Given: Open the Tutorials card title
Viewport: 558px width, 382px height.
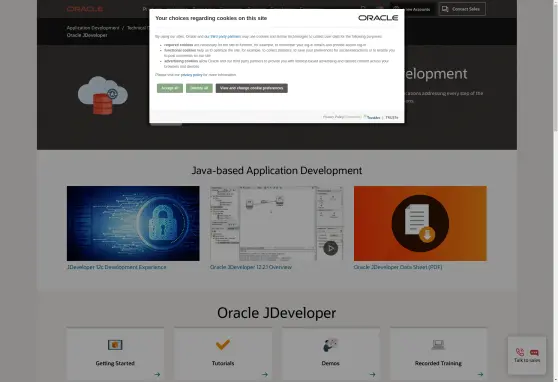Looking at the screenshot, I should (x=223, y=363).
